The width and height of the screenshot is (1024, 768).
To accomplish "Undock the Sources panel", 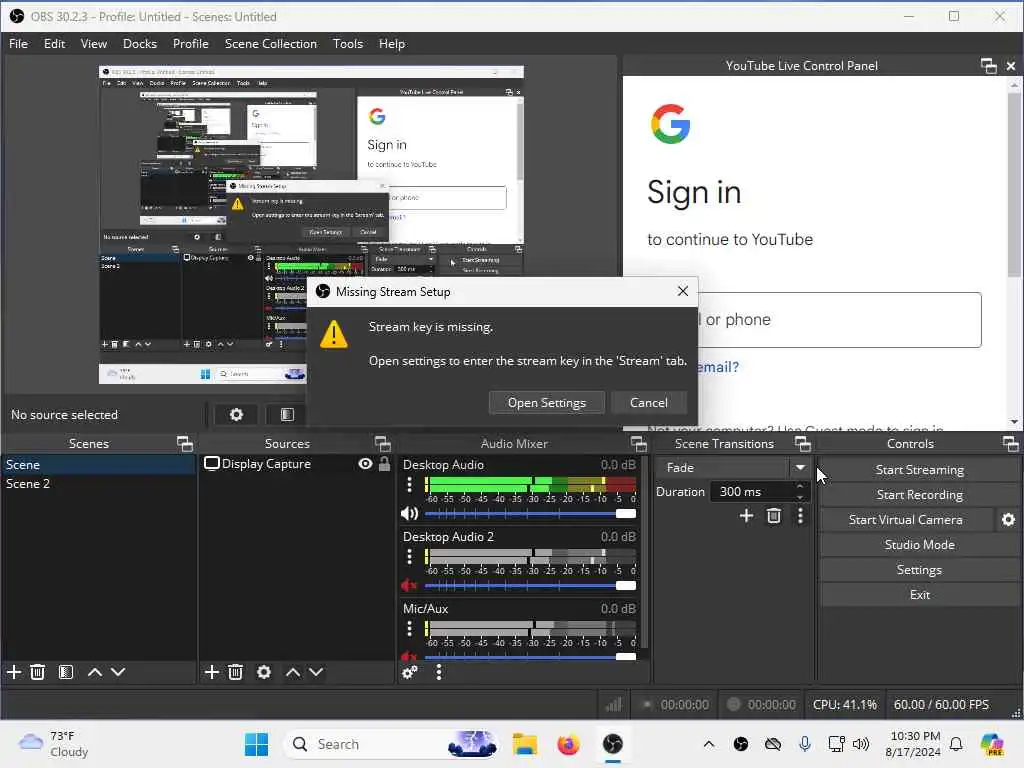I will (383, 444).
